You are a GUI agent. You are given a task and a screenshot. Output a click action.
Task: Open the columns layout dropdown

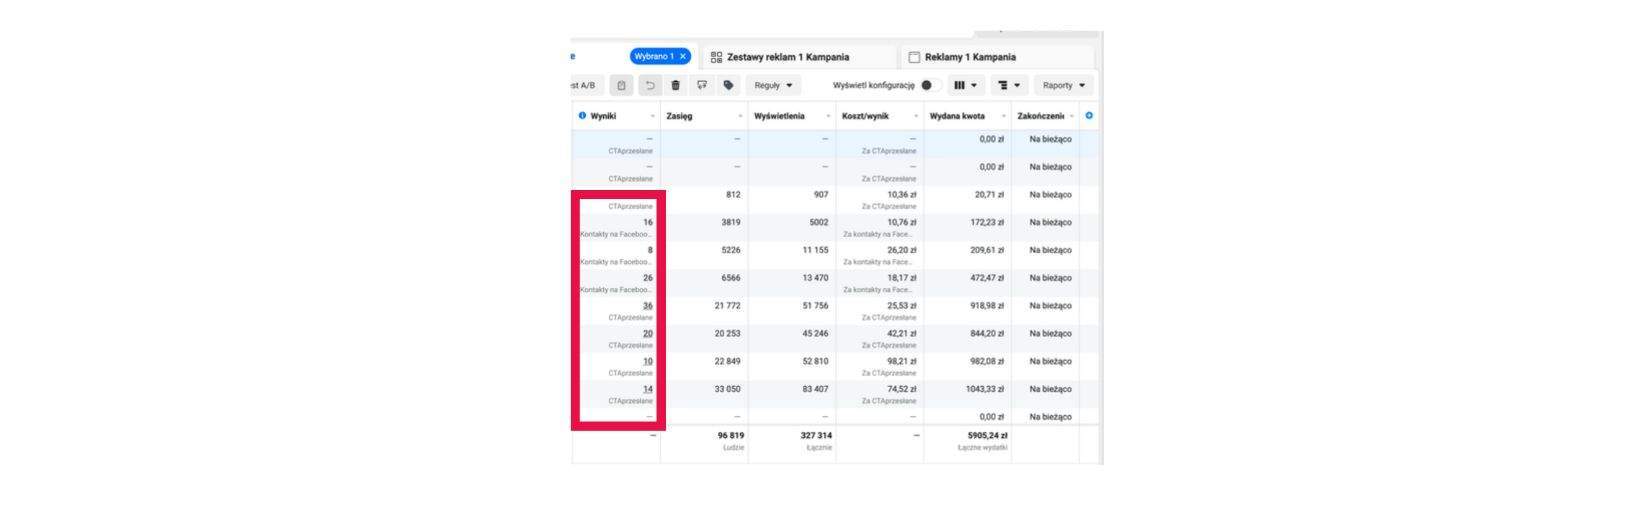click(x=965, y=86)
